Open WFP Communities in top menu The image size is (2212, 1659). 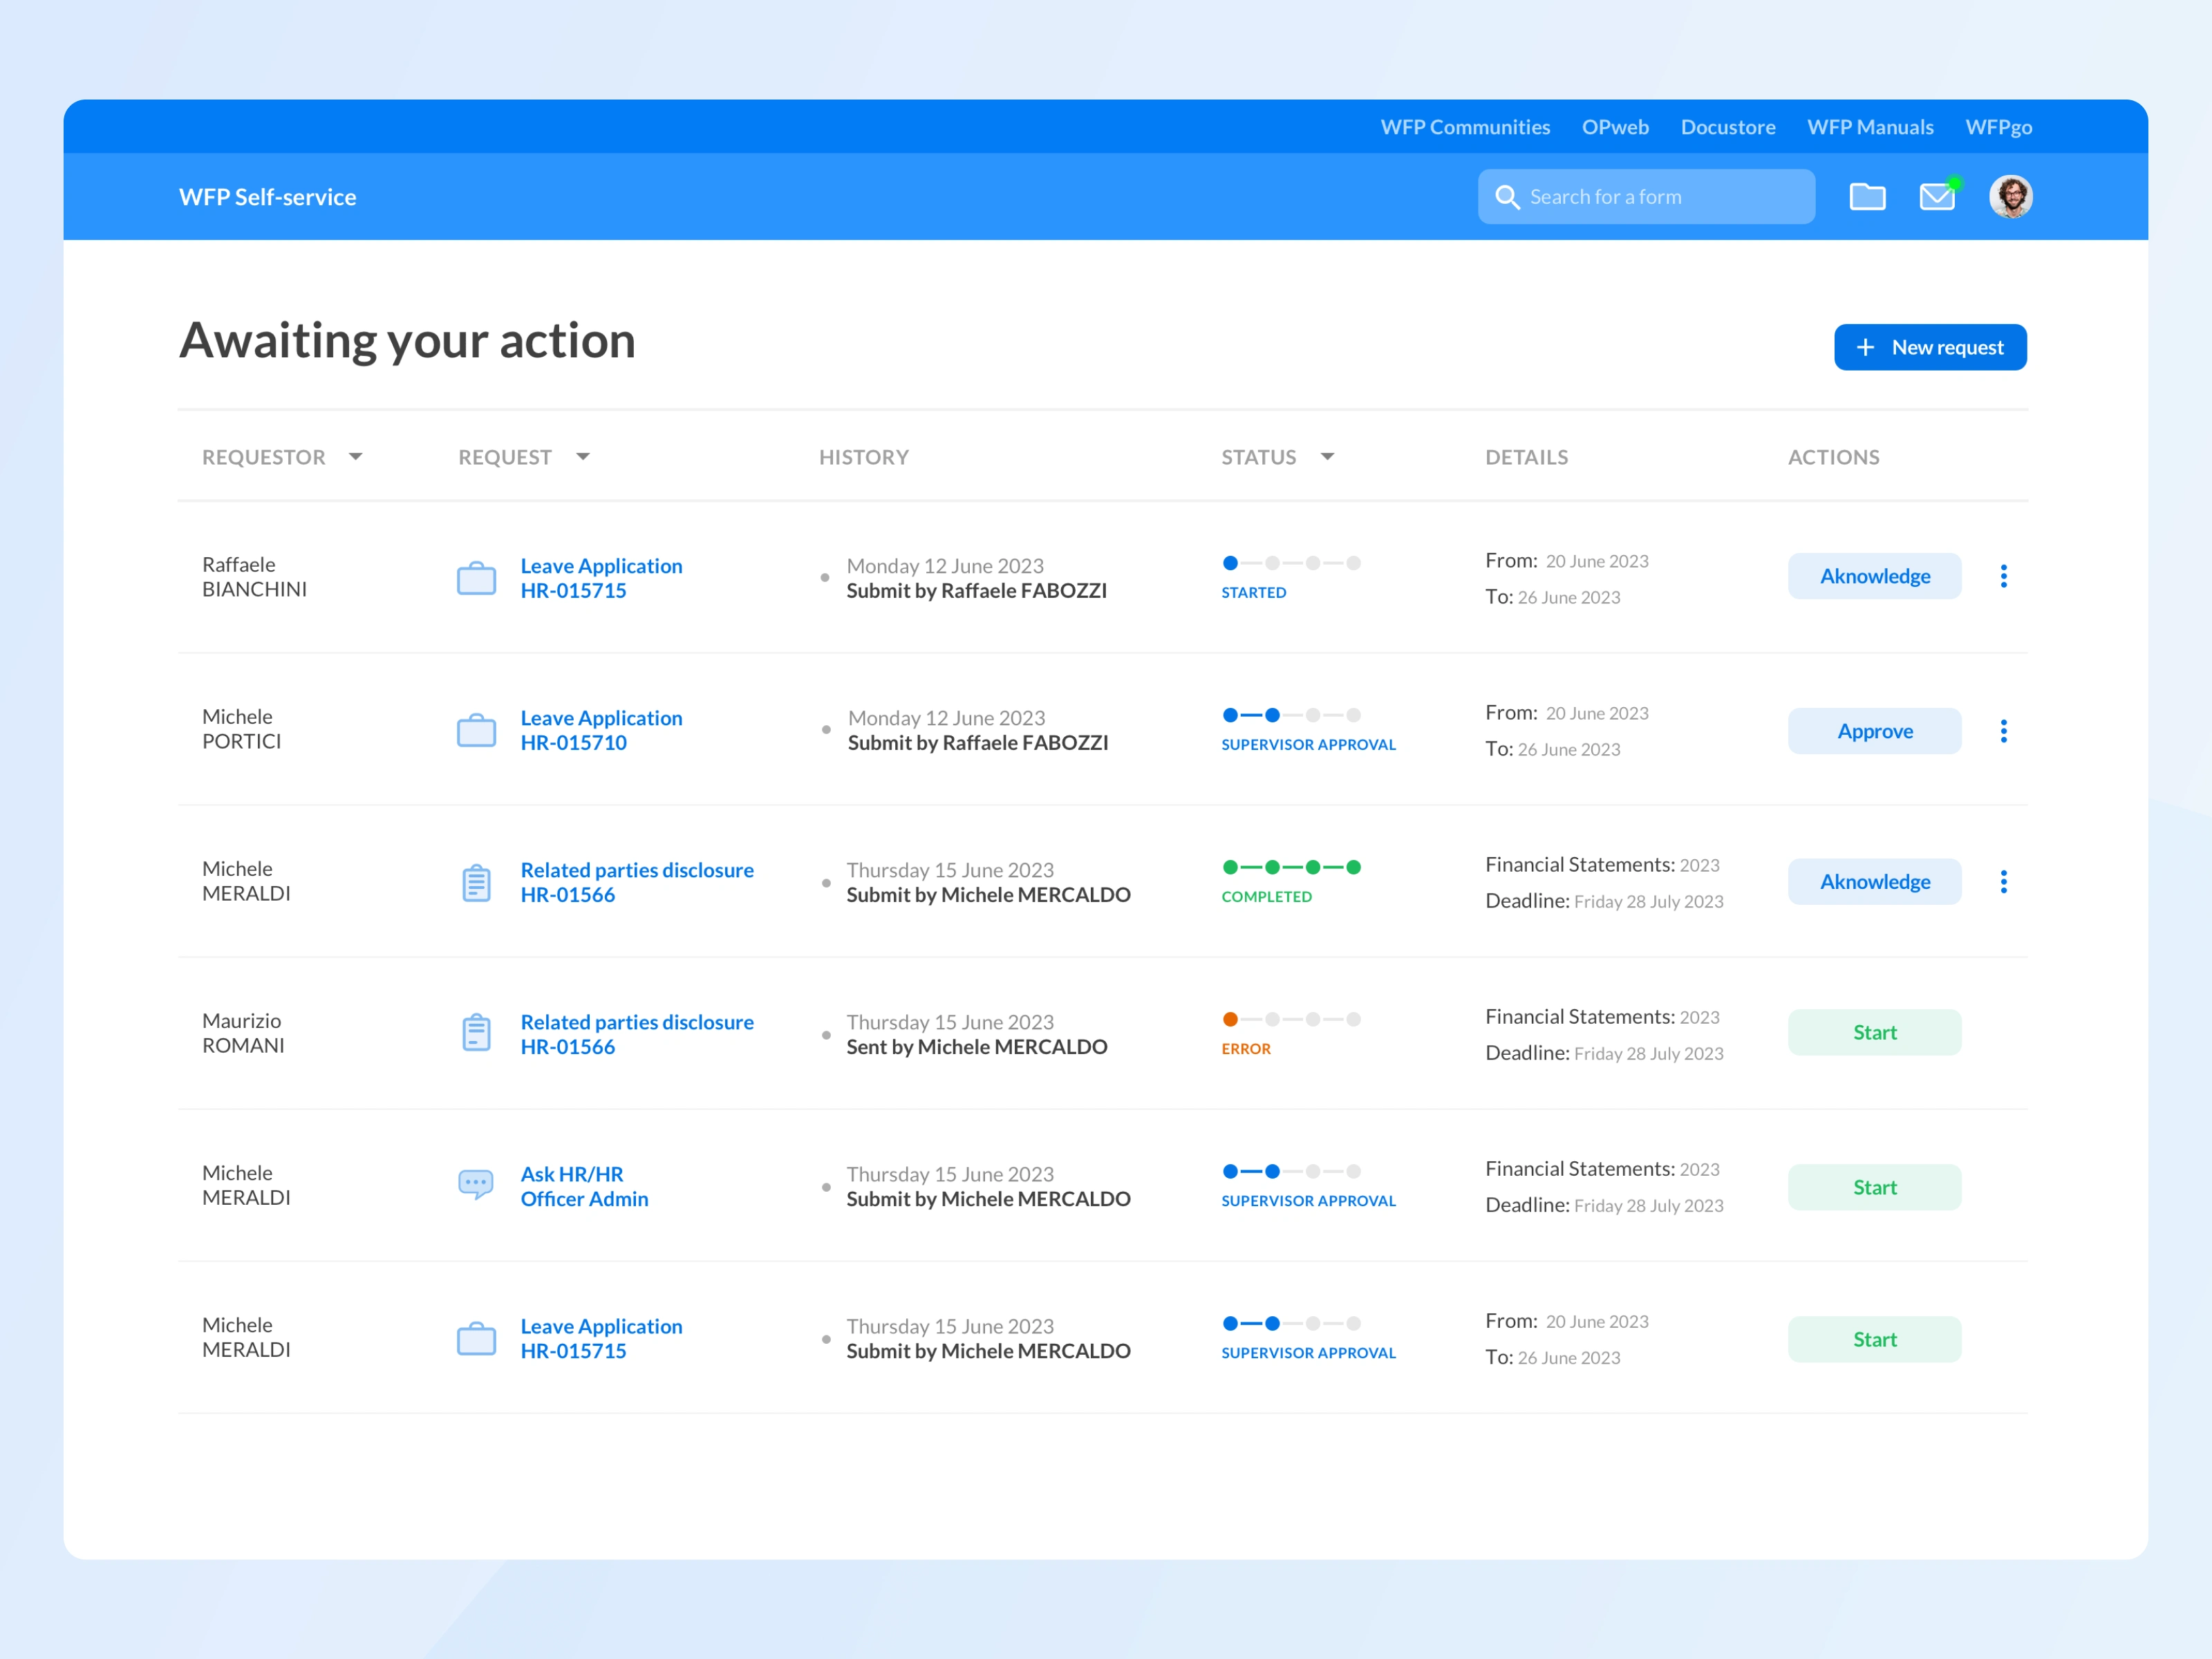click(x=1465, y=127)
